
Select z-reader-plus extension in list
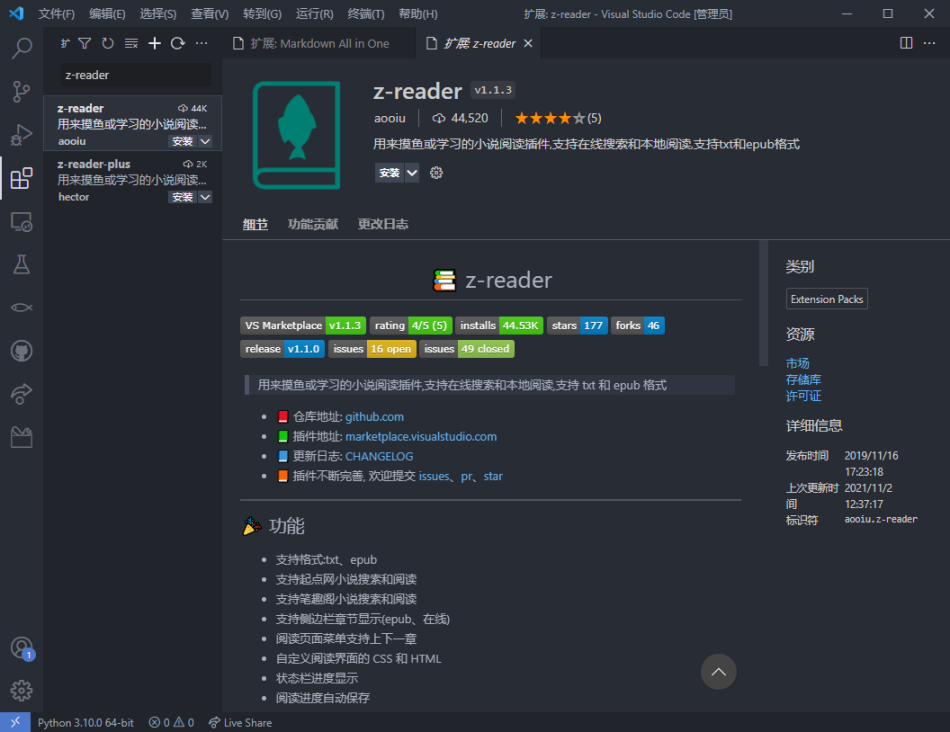tap(133, 180)
